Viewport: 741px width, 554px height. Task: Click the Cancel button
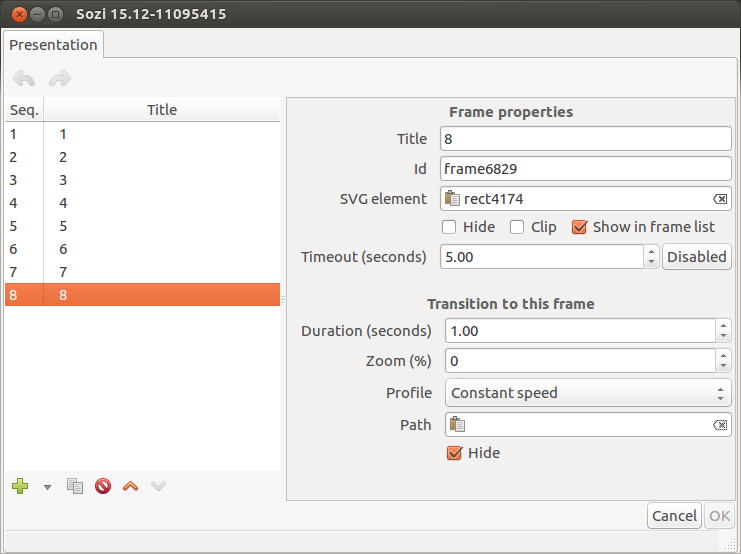[x=674, y=516]
